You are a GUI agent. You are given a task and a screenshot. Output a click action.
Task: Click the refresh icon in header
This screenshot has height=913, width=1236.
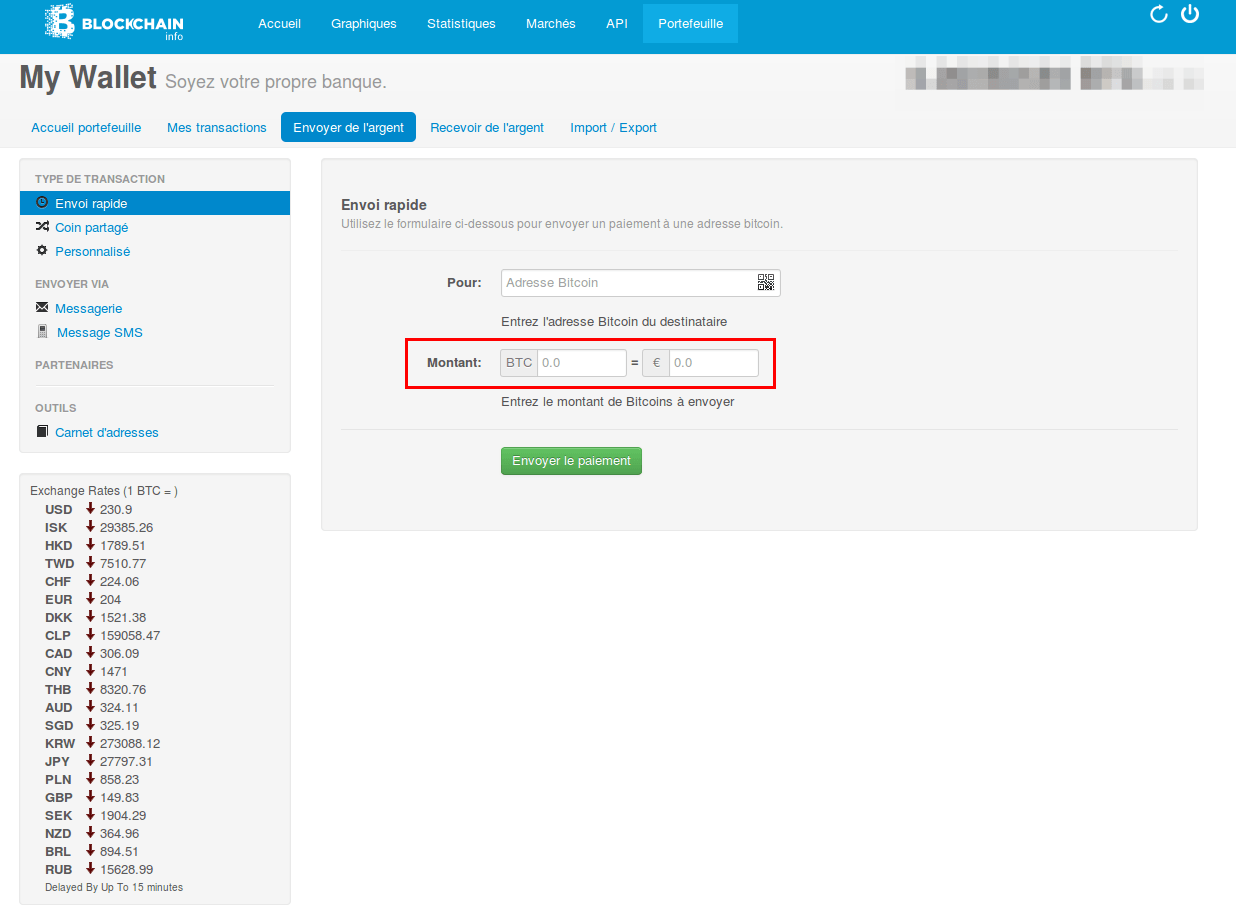pyautogui.click(x=1159, y=14)
